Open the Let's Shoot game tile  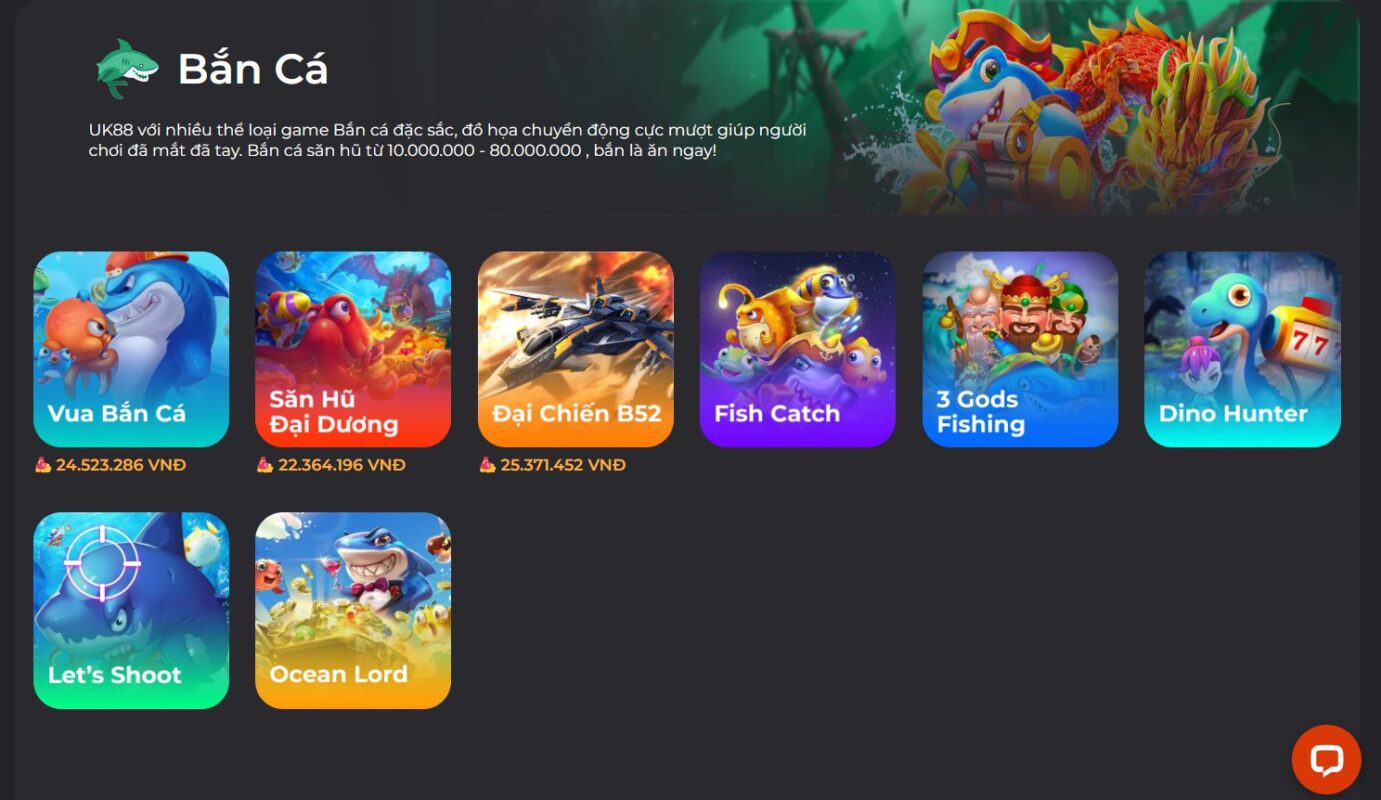(x=131, y=611)
